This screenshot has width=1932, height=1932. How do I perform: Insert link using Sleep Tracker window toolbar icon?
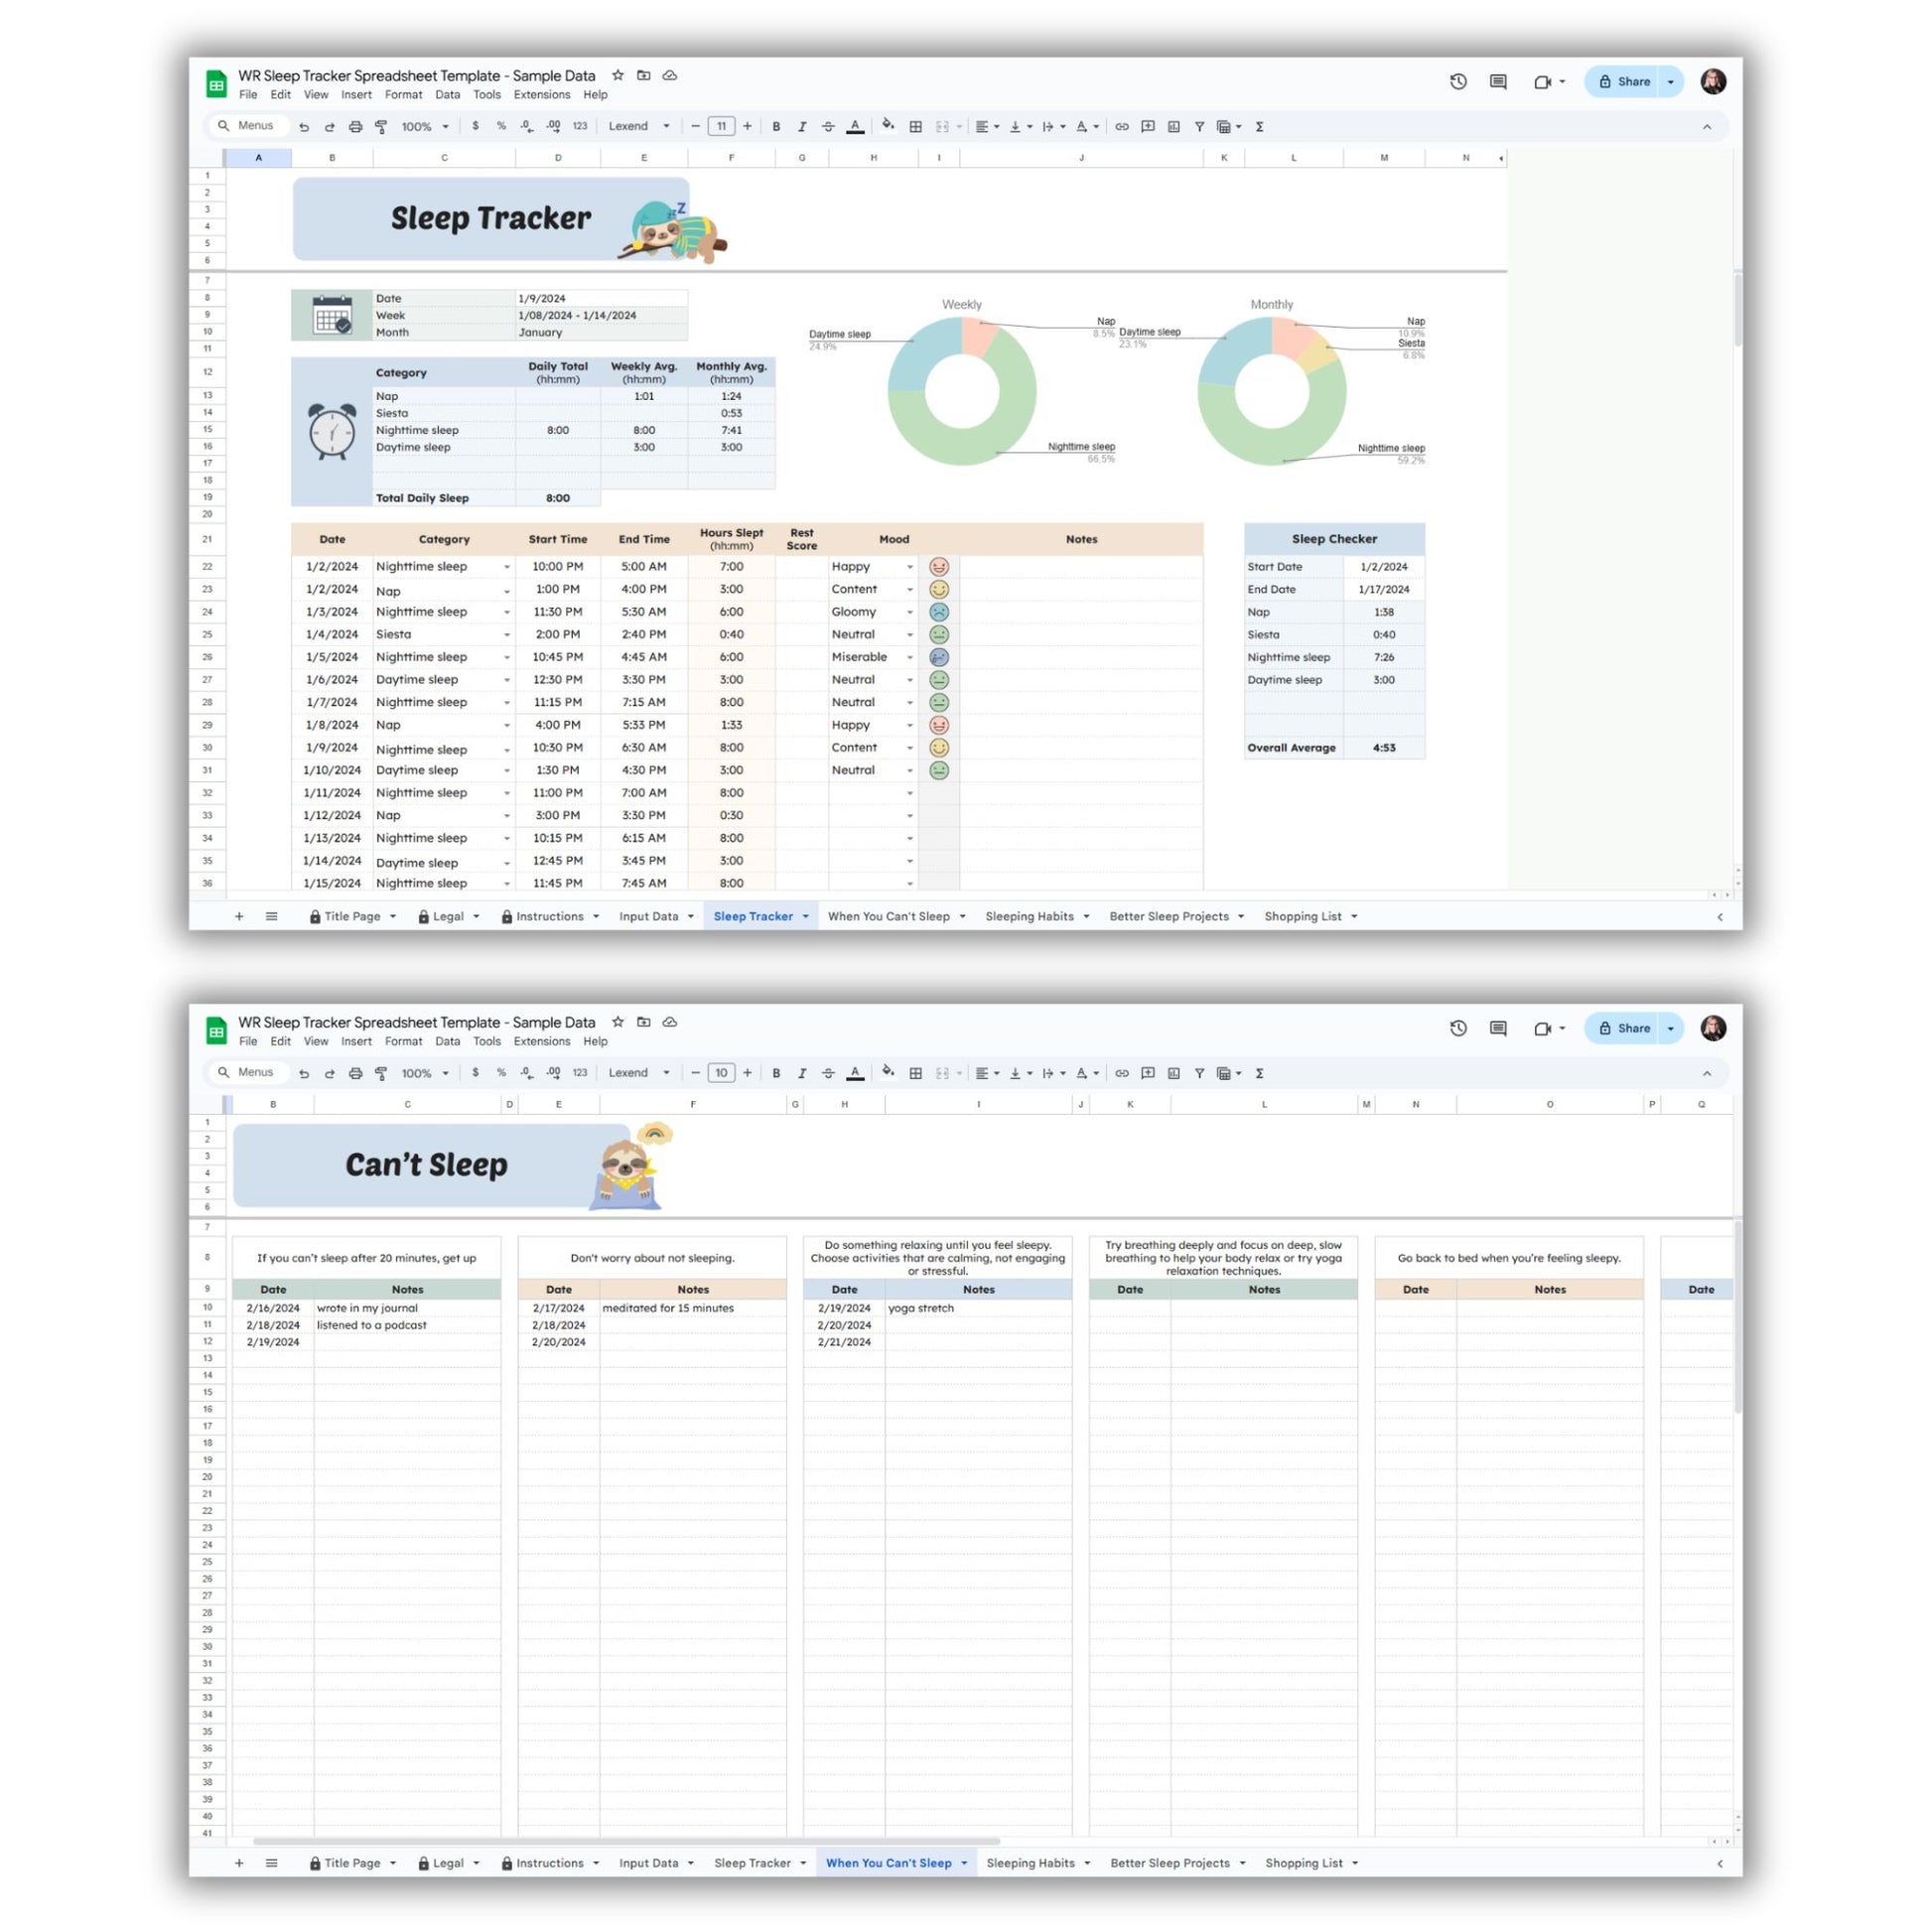pos(1122,127)
